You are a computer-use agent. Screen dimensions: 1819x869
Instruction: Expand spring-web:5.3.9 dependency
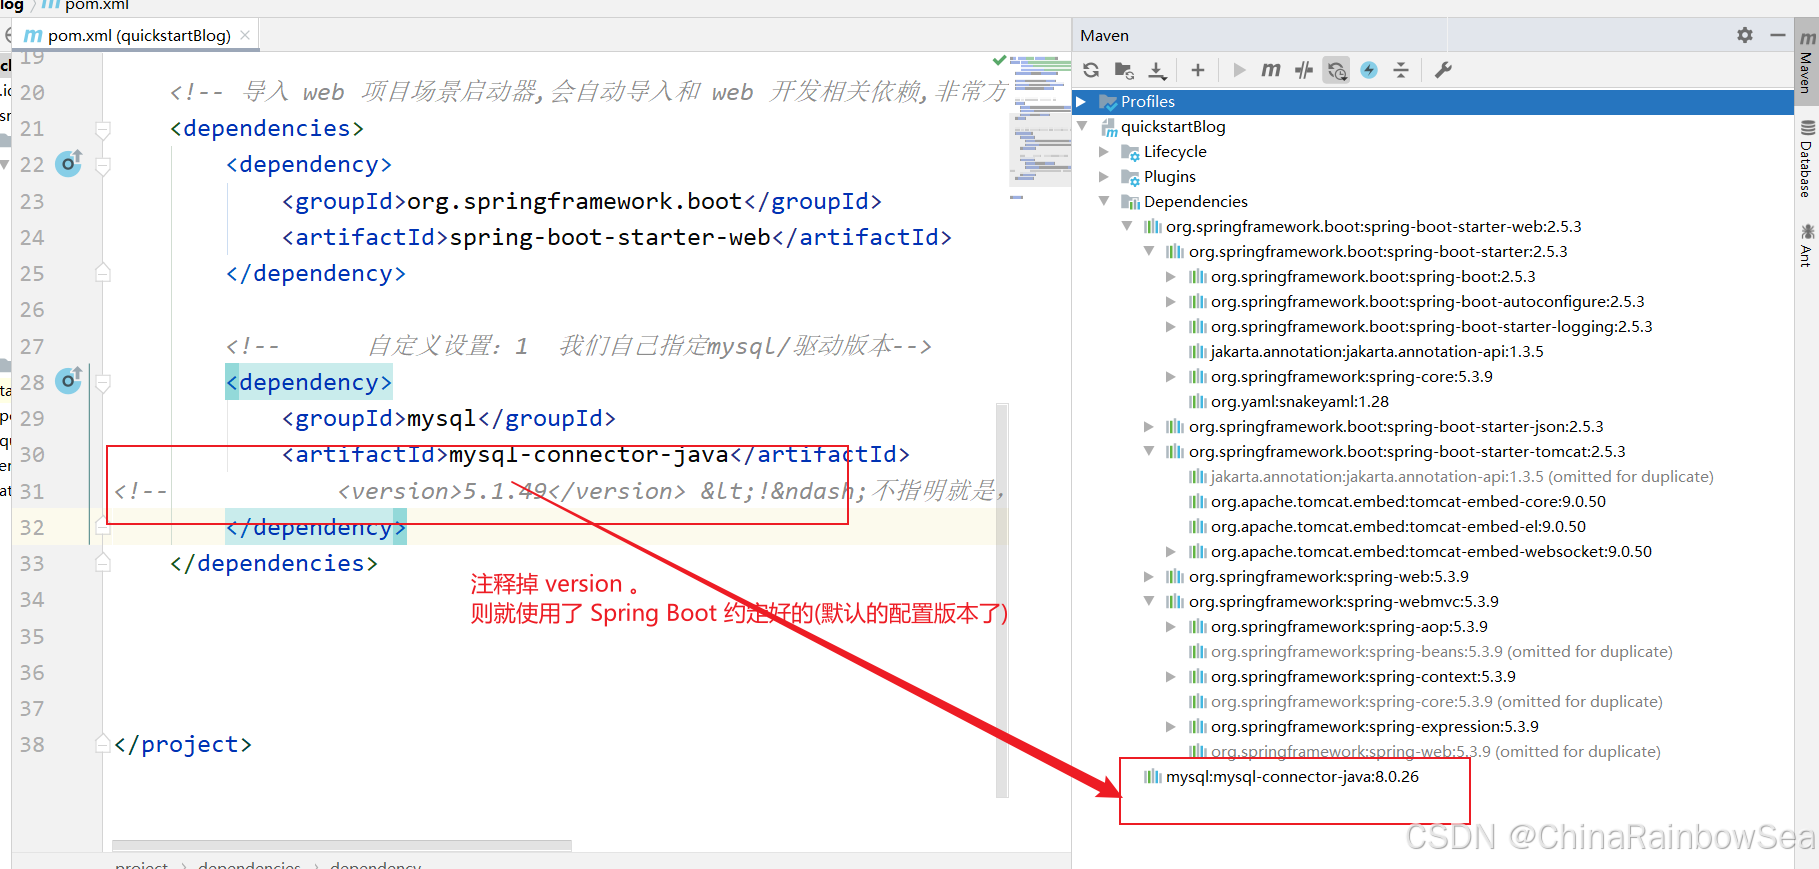tap(1149, 577)
